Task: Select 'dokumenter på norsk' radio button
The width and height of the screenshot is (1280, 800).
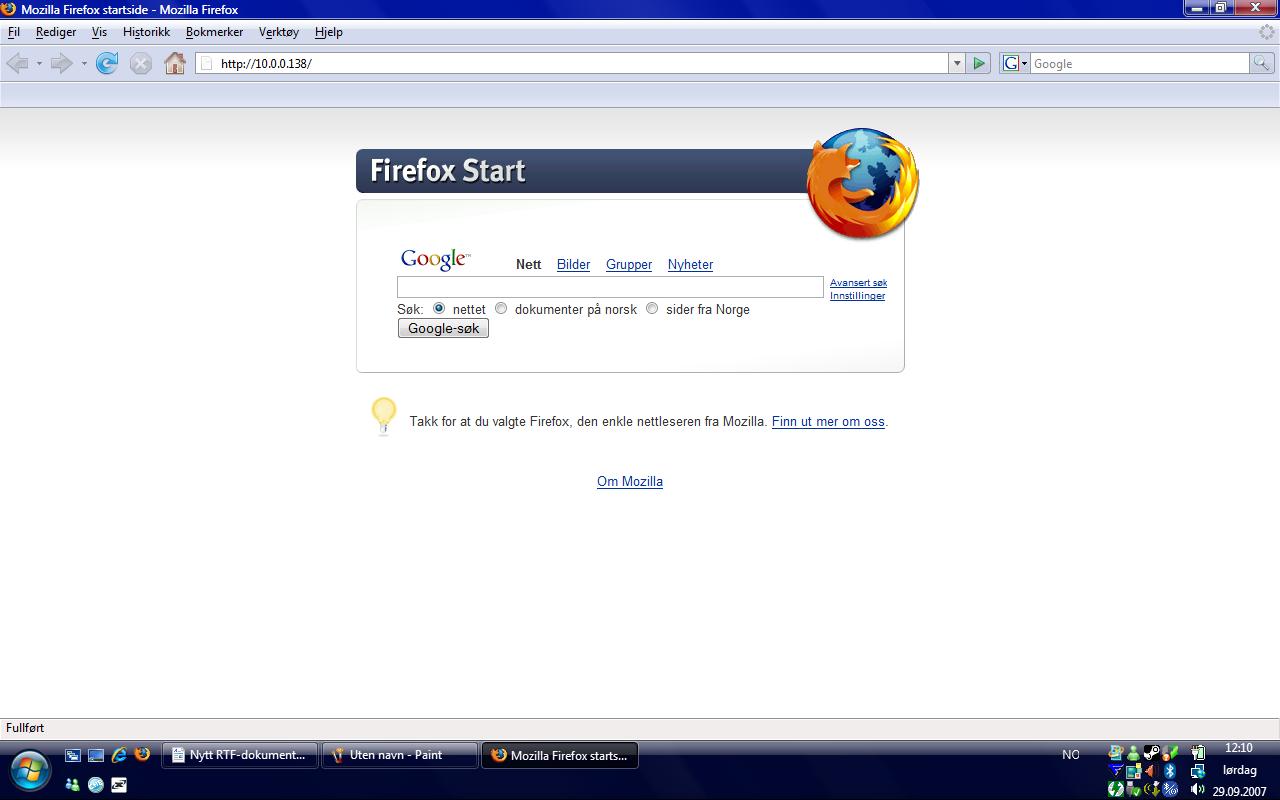Action: (501, 308)
